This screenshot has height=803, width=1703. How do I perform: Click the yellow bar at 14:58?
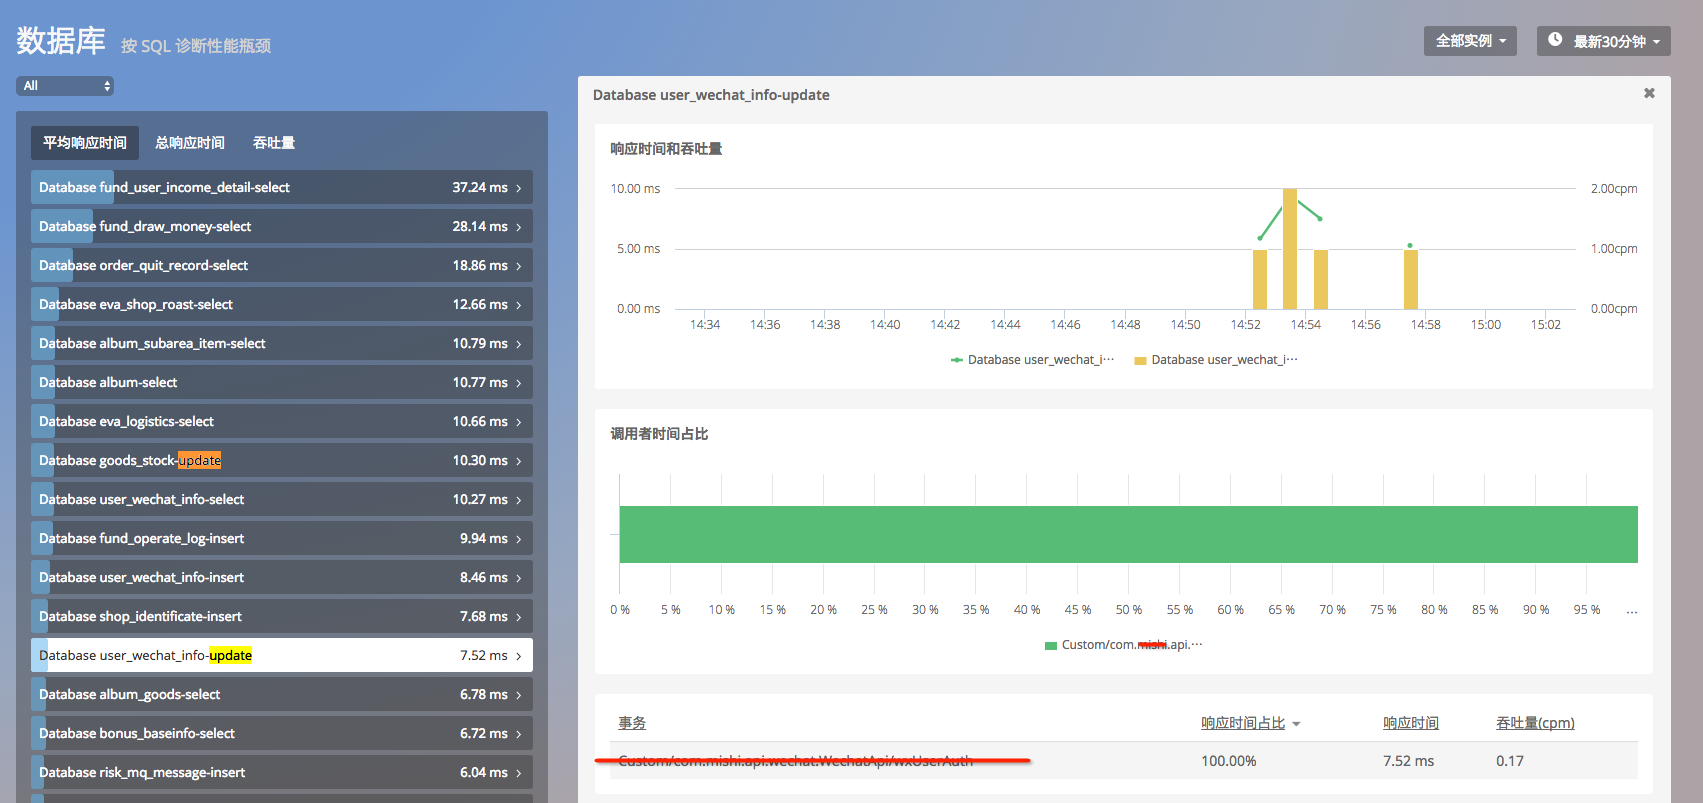1411,279
